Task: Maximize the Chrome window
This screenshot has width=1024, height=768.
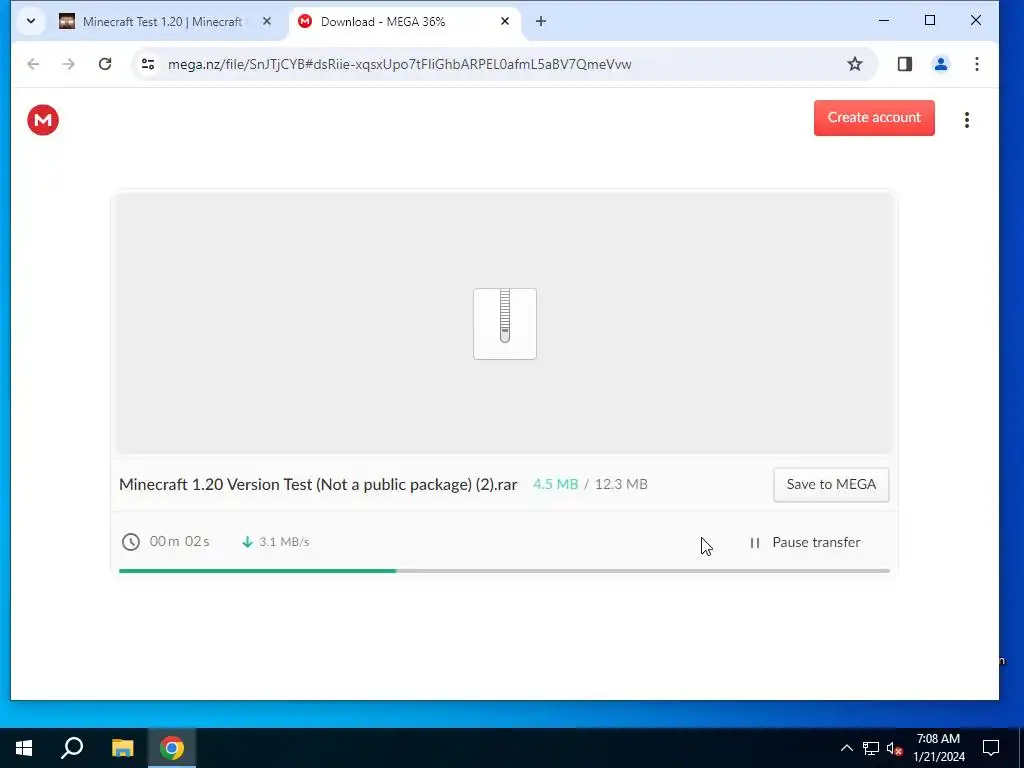Action: [x=930, y=21]
